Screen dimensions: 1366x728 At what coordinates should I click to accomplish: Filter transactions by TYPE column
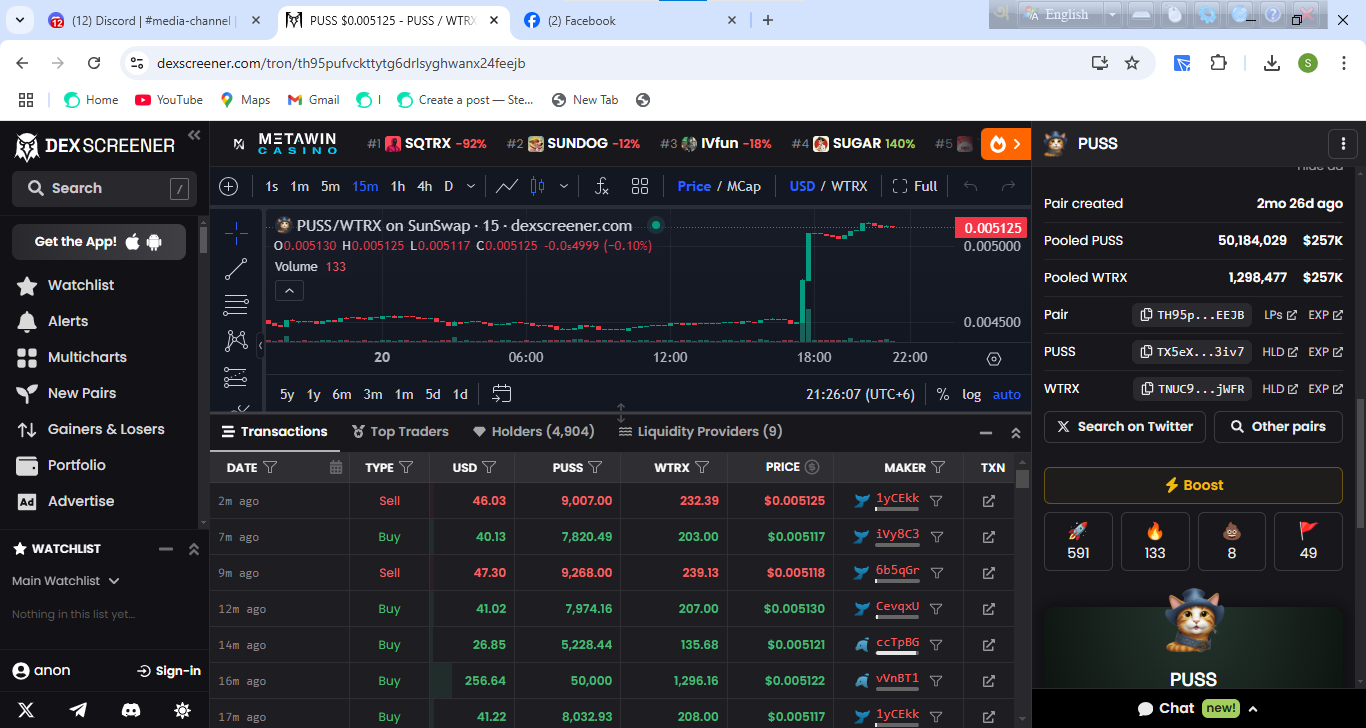406,467
